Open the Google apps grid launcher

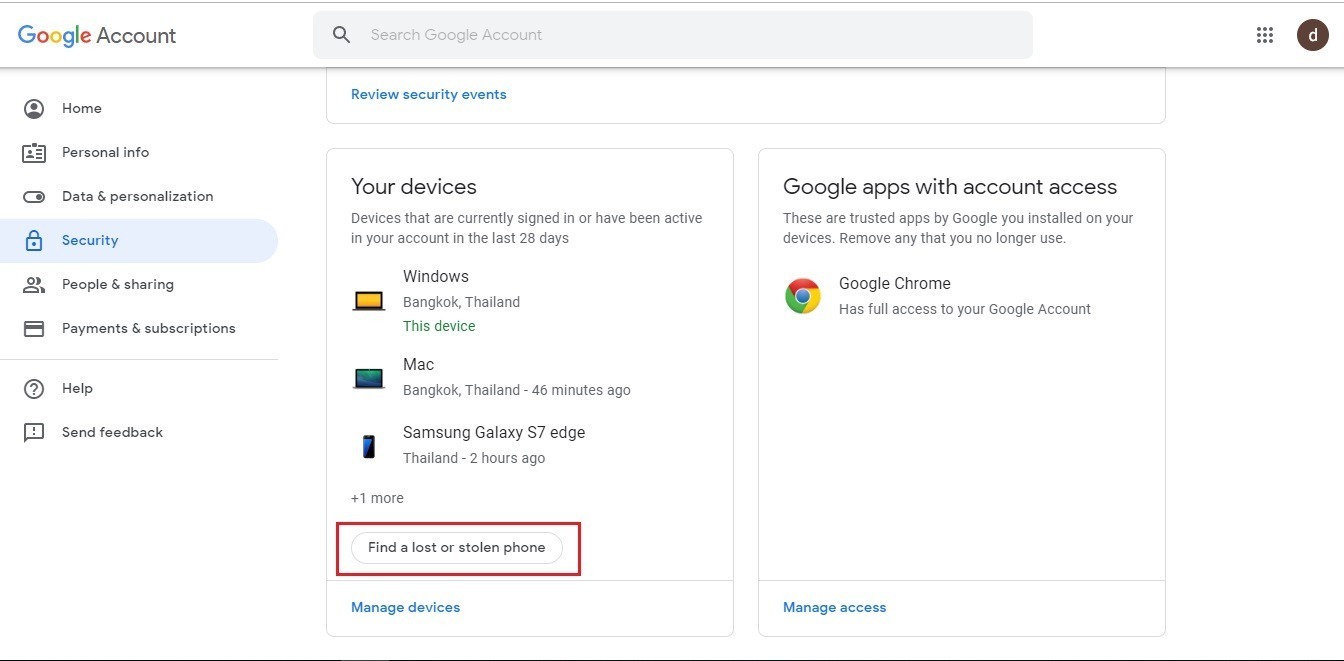(1265, 35)
